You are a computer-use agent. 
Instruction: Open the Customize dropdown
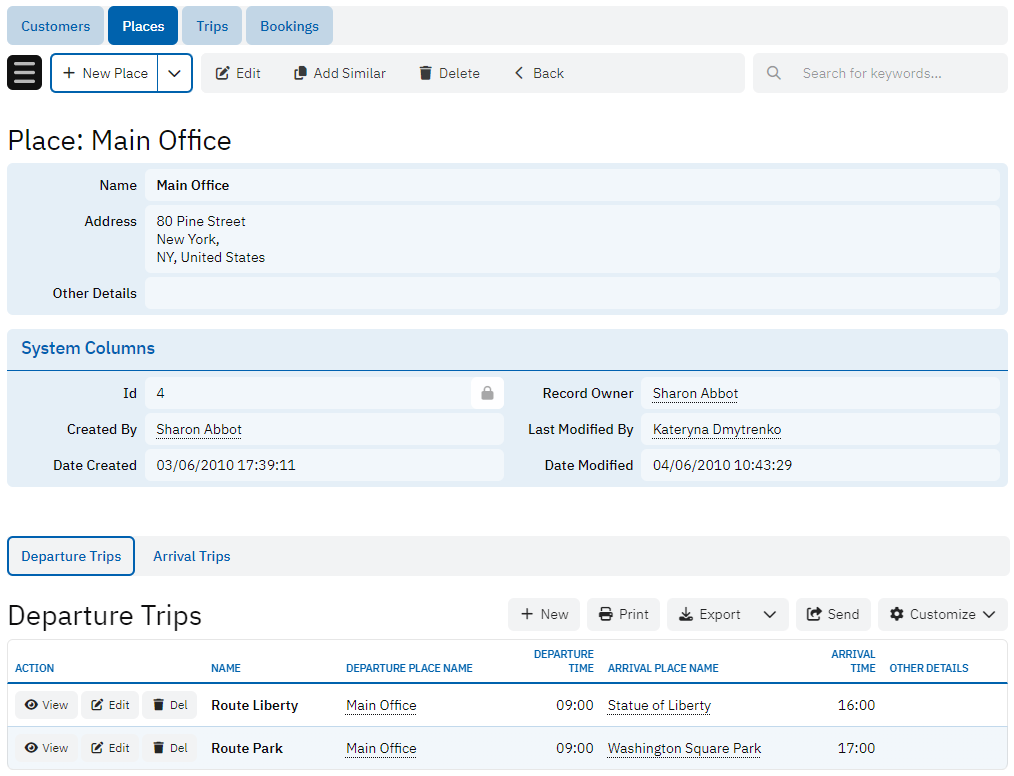tap(942, 614)
